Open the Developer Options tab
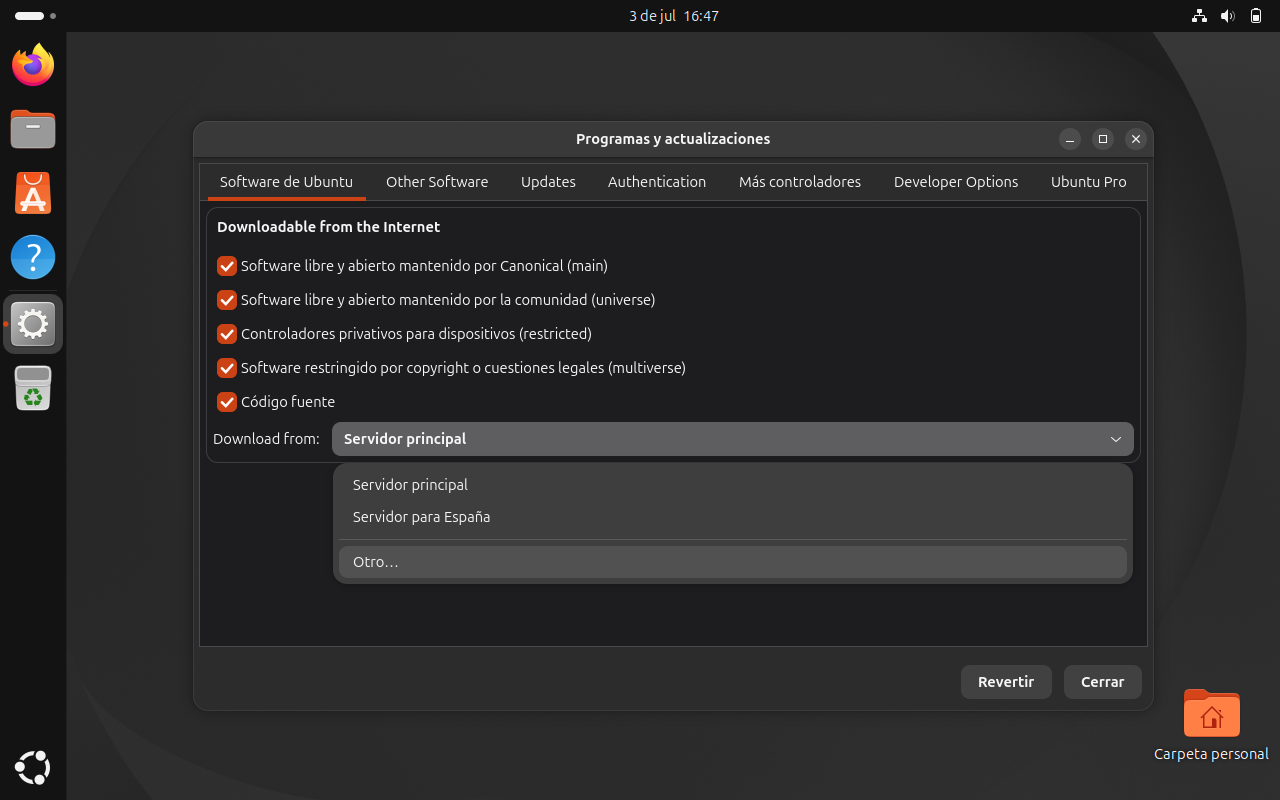The image size is (1280, 800). pyautogui.click(x=956, y=182)
